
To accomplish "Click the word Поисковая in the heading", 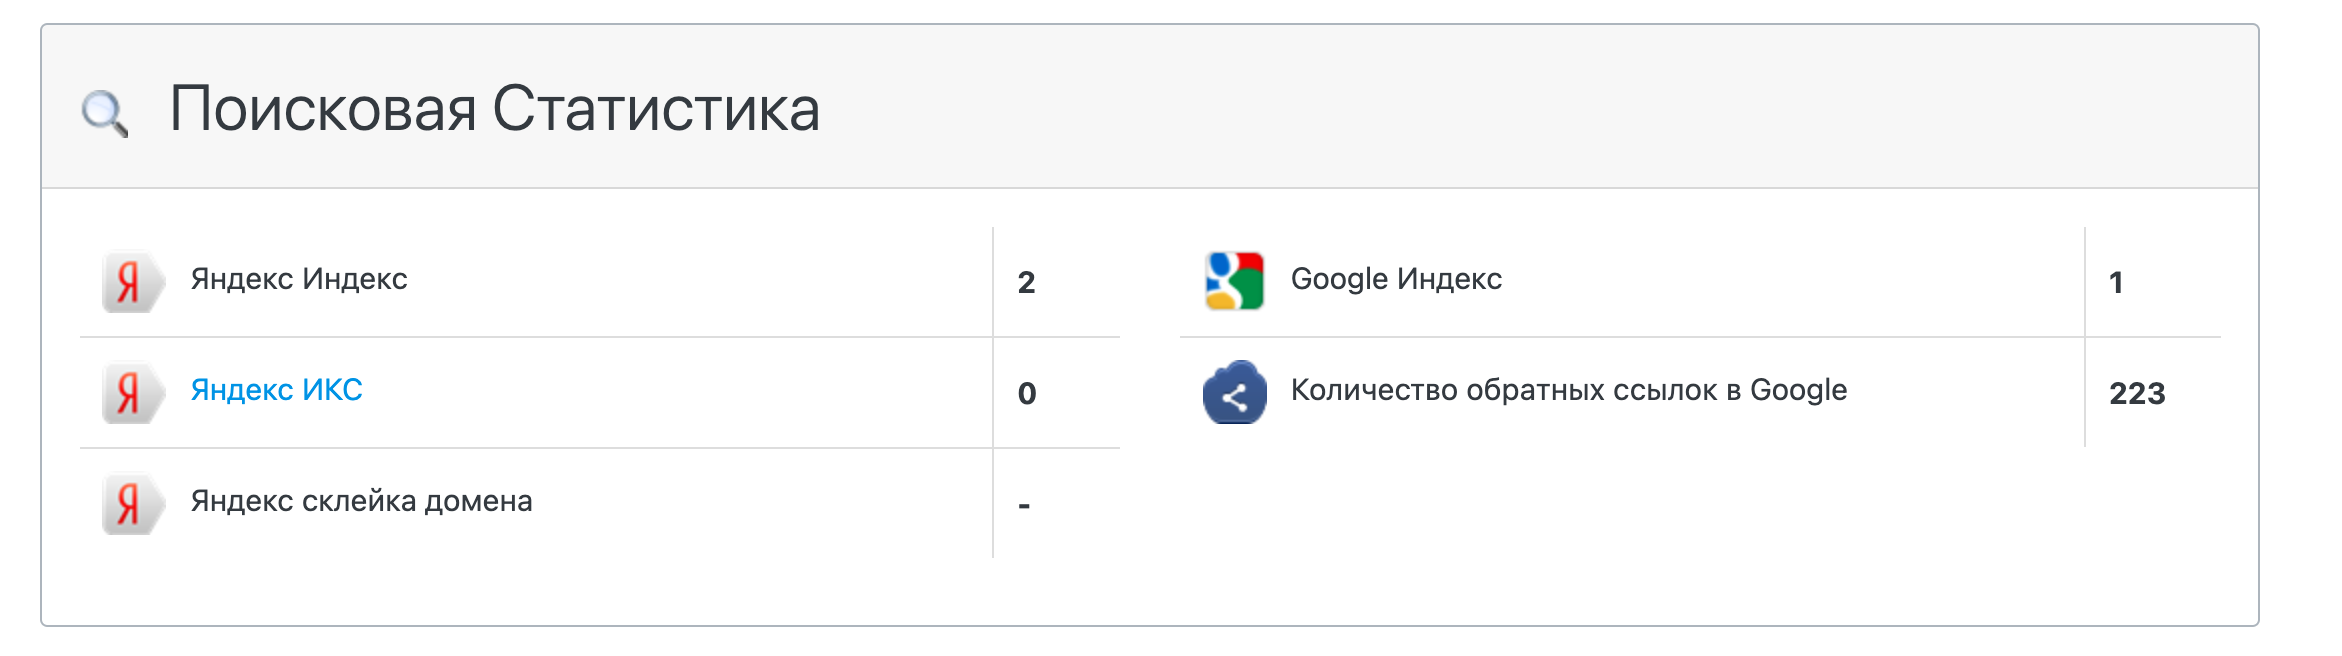I will (x=322, y=109).
